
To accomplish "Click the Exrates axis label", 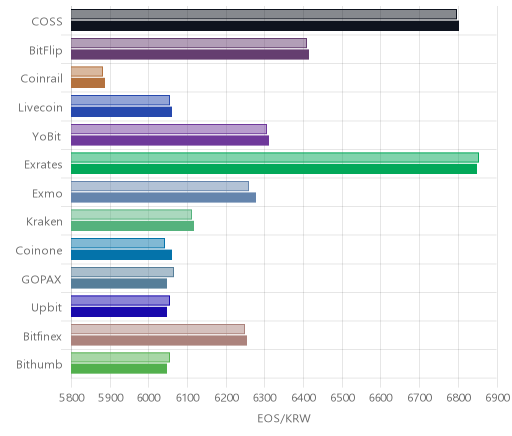I will pos(43,165).
